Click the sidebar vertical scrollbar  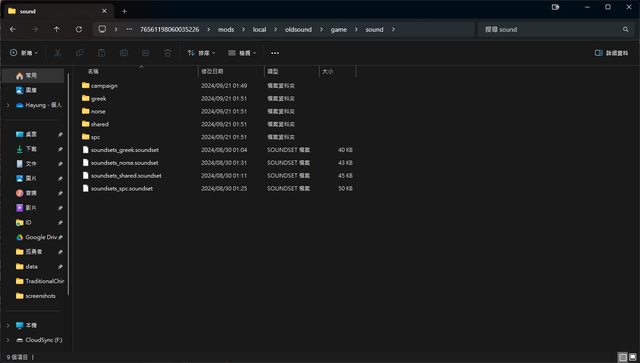pyautogui.click(x=68, y=184)
